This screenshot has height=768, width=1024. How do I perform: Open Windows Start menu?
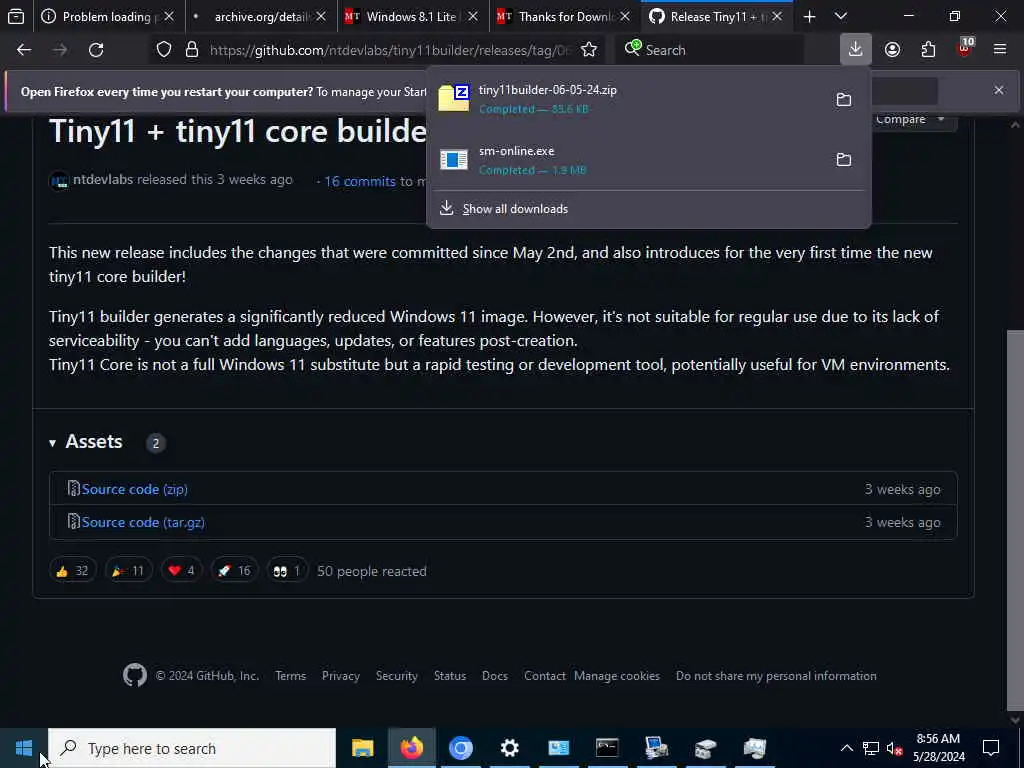click(24, 748)
